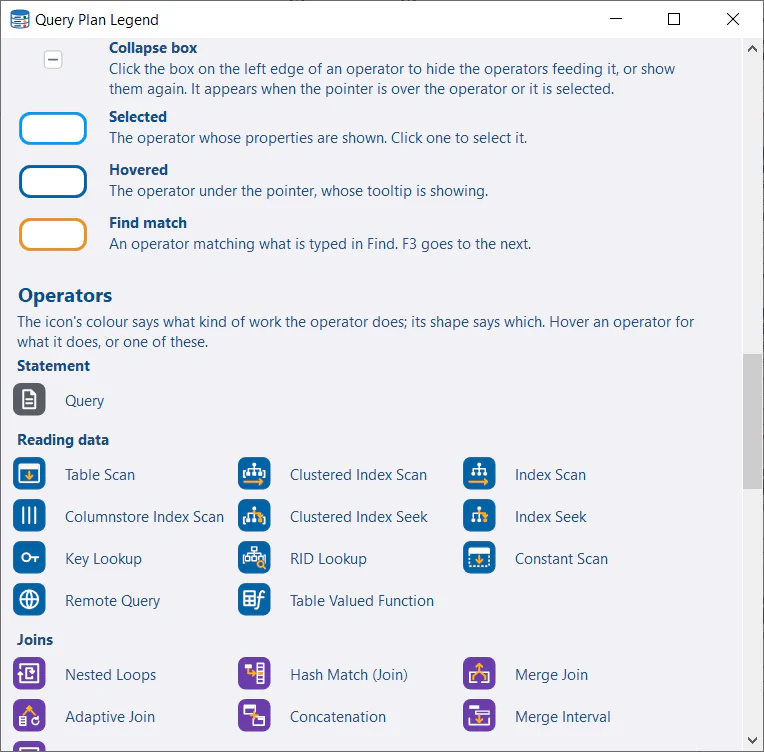Click the Nested Loops icon

click(x=29, y=674)
